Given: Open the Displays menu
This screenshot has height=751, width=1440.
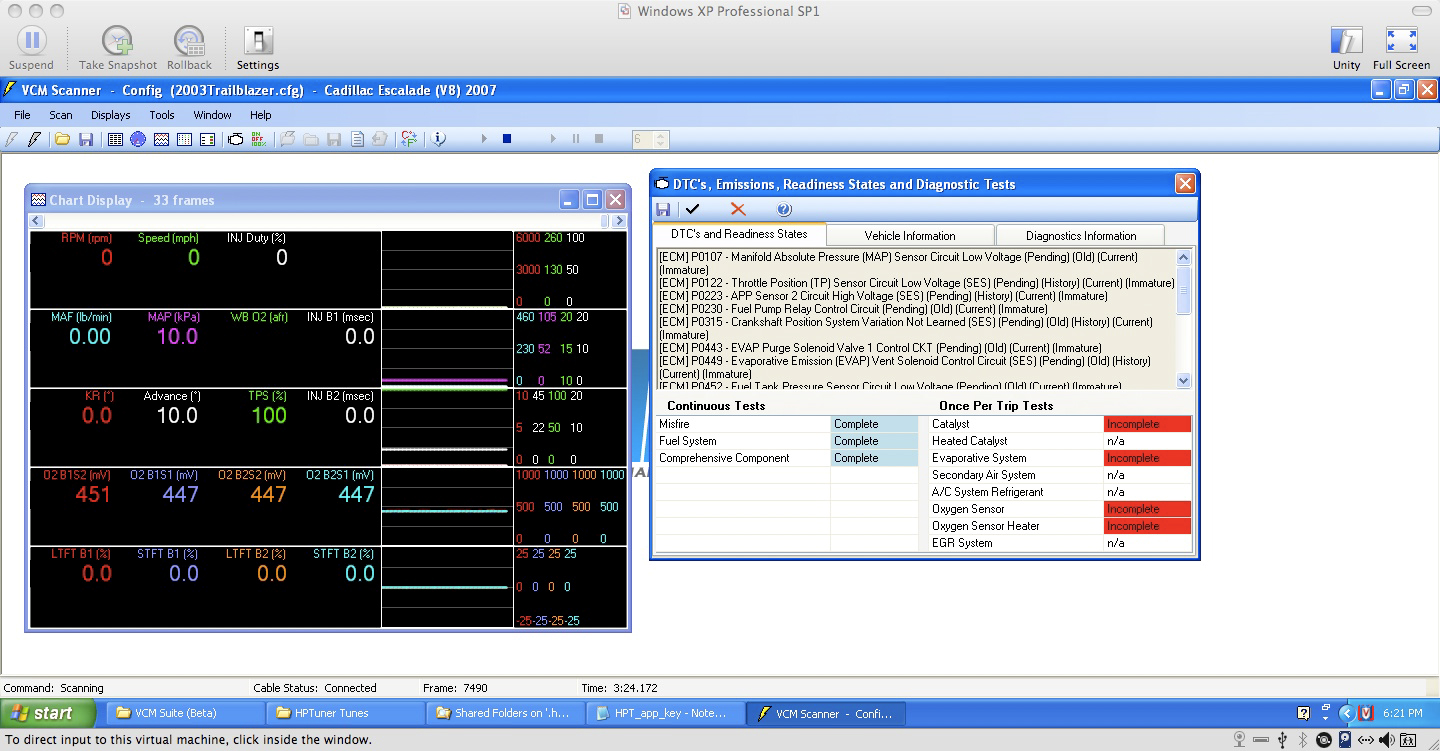Looking at the screenshot, I should [111, 115].
